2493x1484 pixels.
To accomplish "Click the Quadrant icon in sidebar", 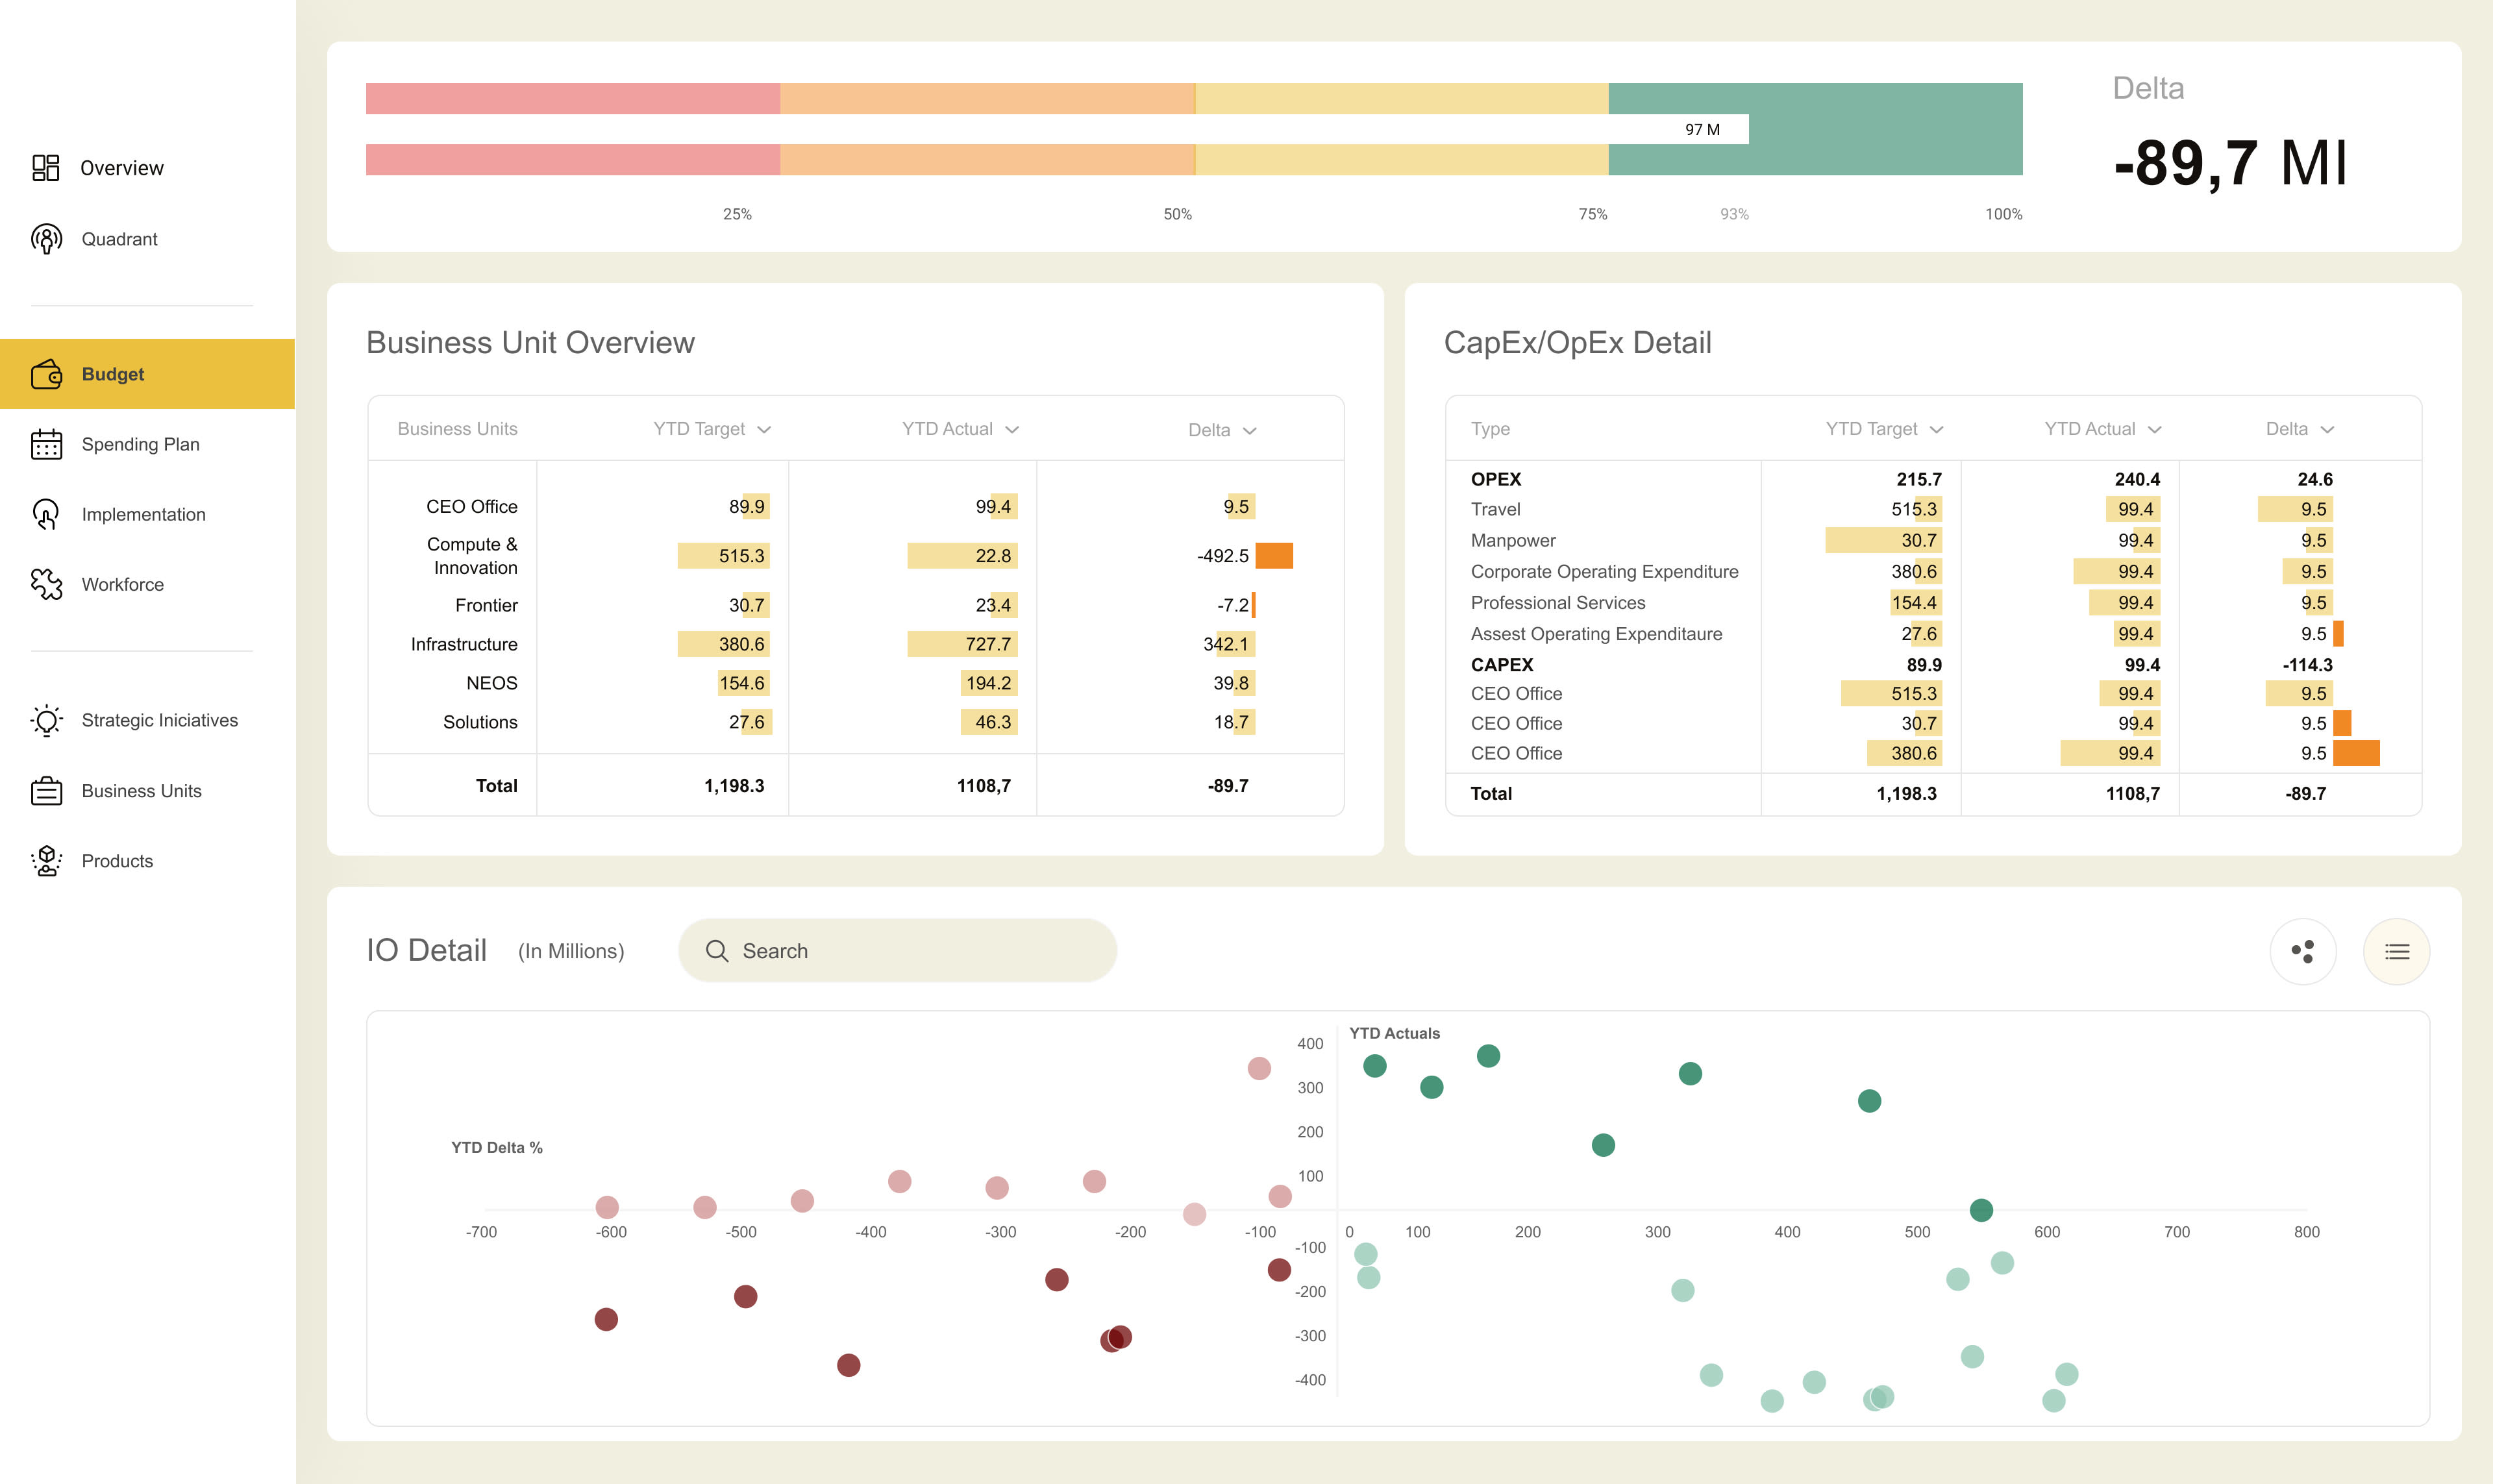I will (x=46, y=239).
